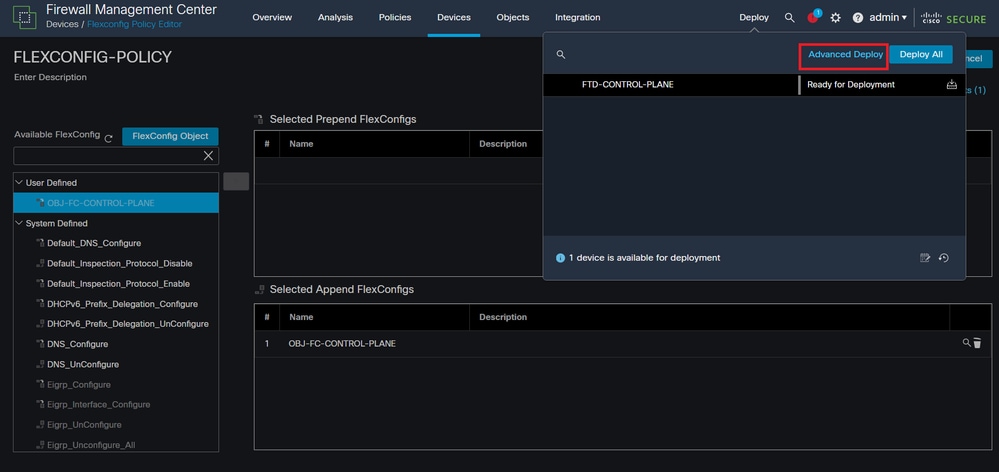
Task: Click the icon beside DNS_Configure
Action: click(x=40, y=344)
